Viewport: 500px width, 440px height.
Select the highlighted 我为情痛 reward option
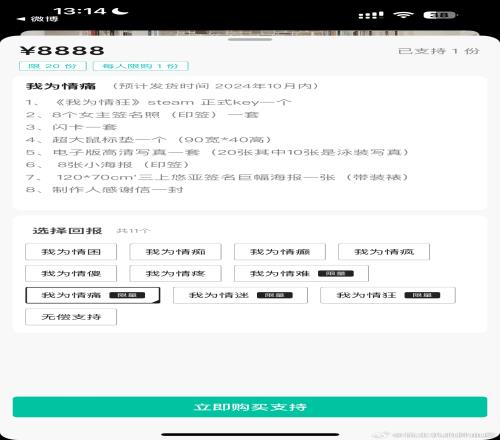pyautogui.click(x=93, y=295)
